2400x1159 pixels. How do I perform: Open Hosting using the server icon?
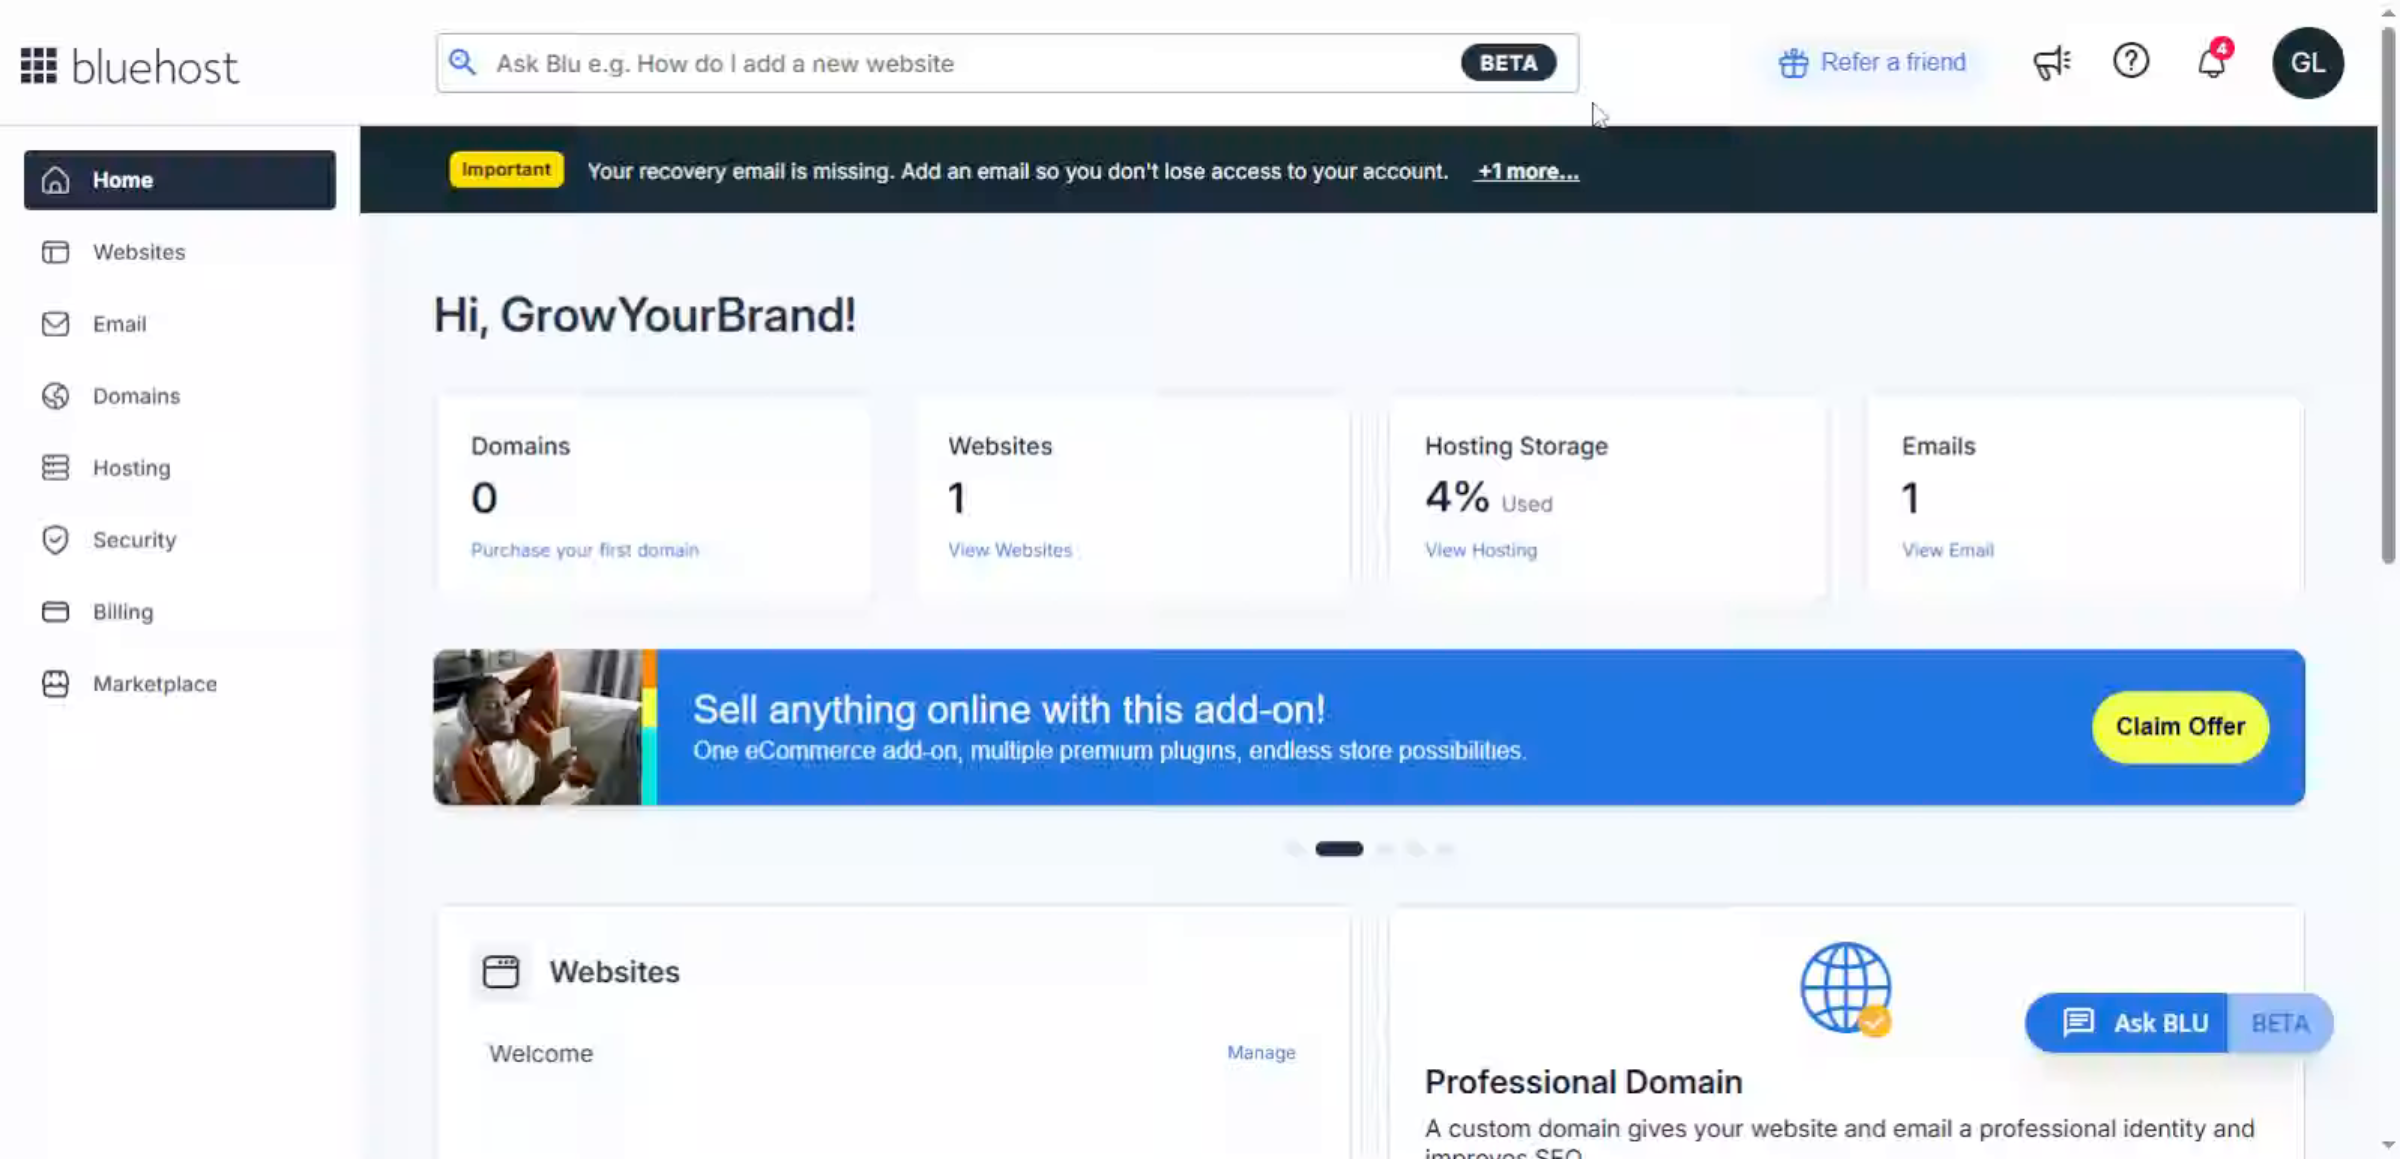coord(56,467)
